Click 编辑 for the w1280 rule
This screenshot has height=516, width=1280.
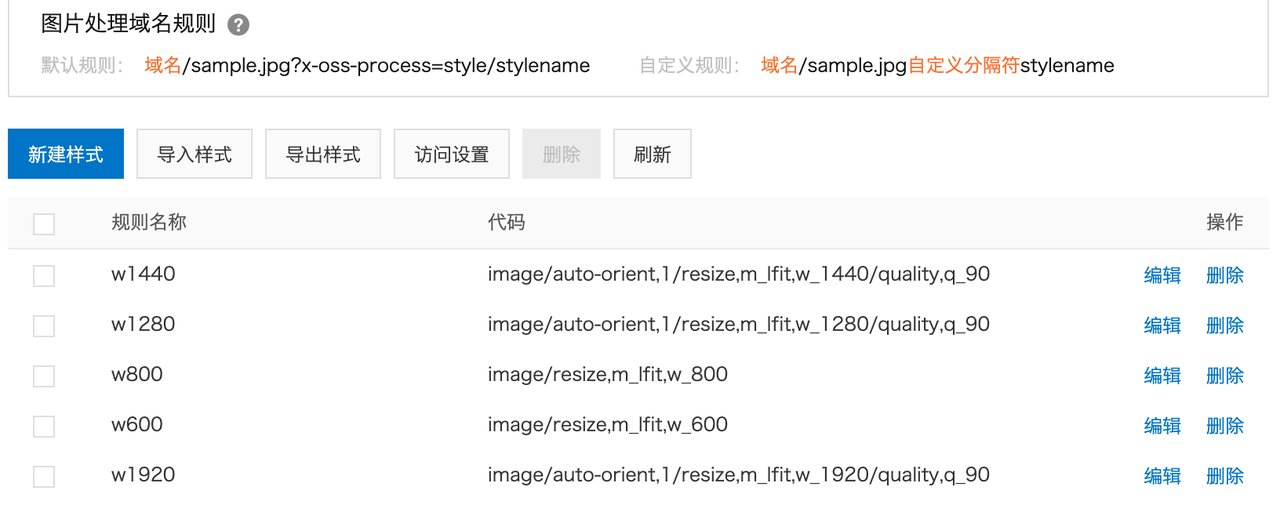[1162, 325]
